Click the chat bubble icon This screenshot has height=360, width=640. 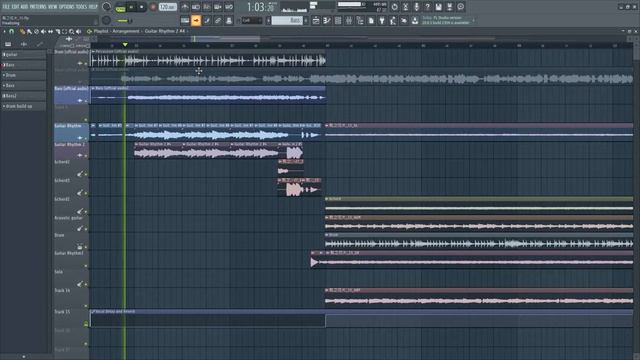[460, 7]
